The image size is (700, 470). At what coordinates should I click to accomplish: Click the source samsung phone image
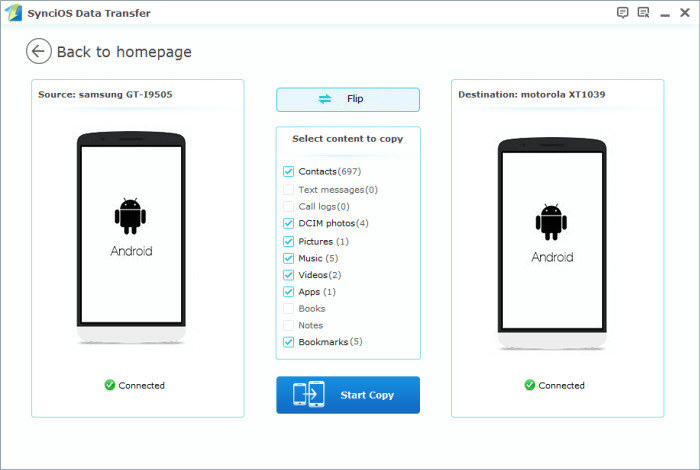131,238
